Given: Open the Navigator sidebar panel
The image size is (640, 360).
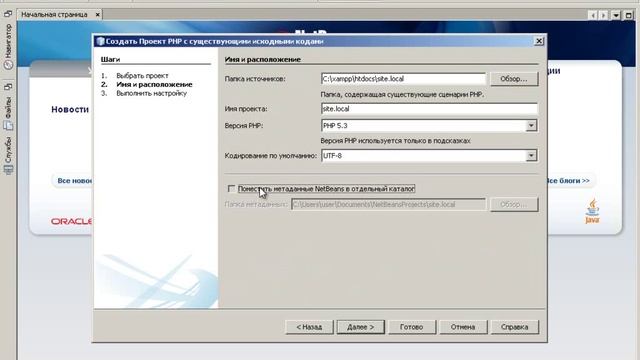Looking at the screenshot, I should pyautogui.click(x=8, y=47).
